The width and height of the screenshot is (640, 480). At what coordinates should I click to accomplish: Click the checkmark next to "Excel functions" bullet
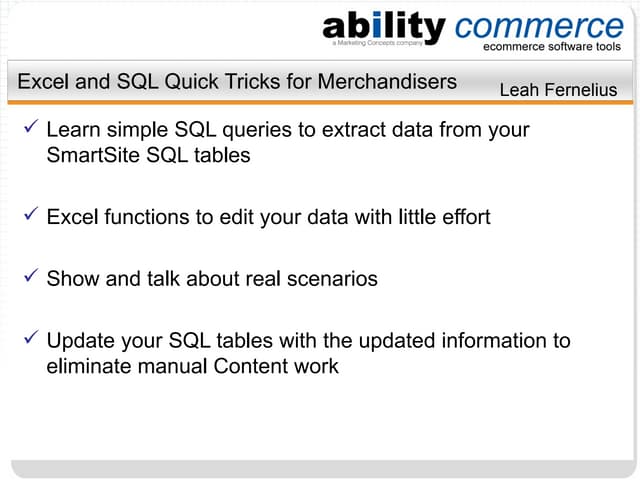tap(29, 214)
